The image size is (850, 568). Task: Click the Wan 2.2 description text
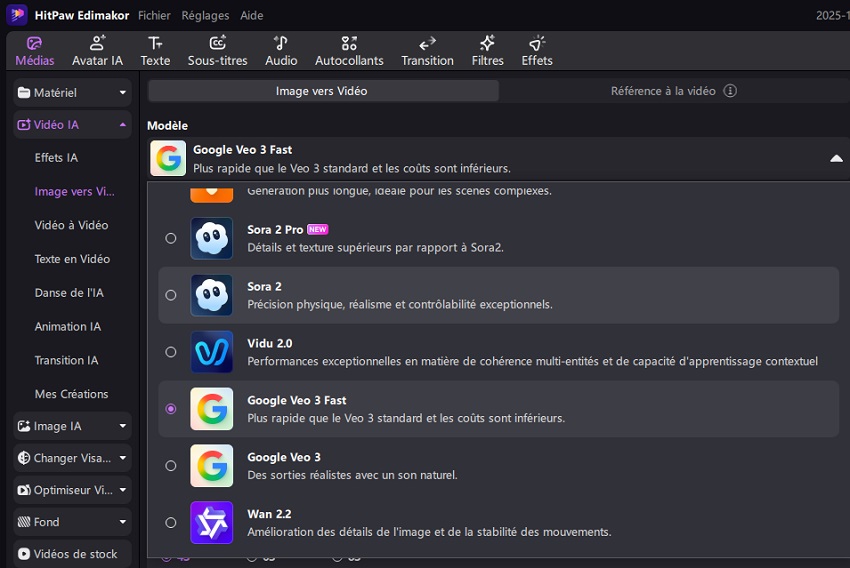(429, 532)
